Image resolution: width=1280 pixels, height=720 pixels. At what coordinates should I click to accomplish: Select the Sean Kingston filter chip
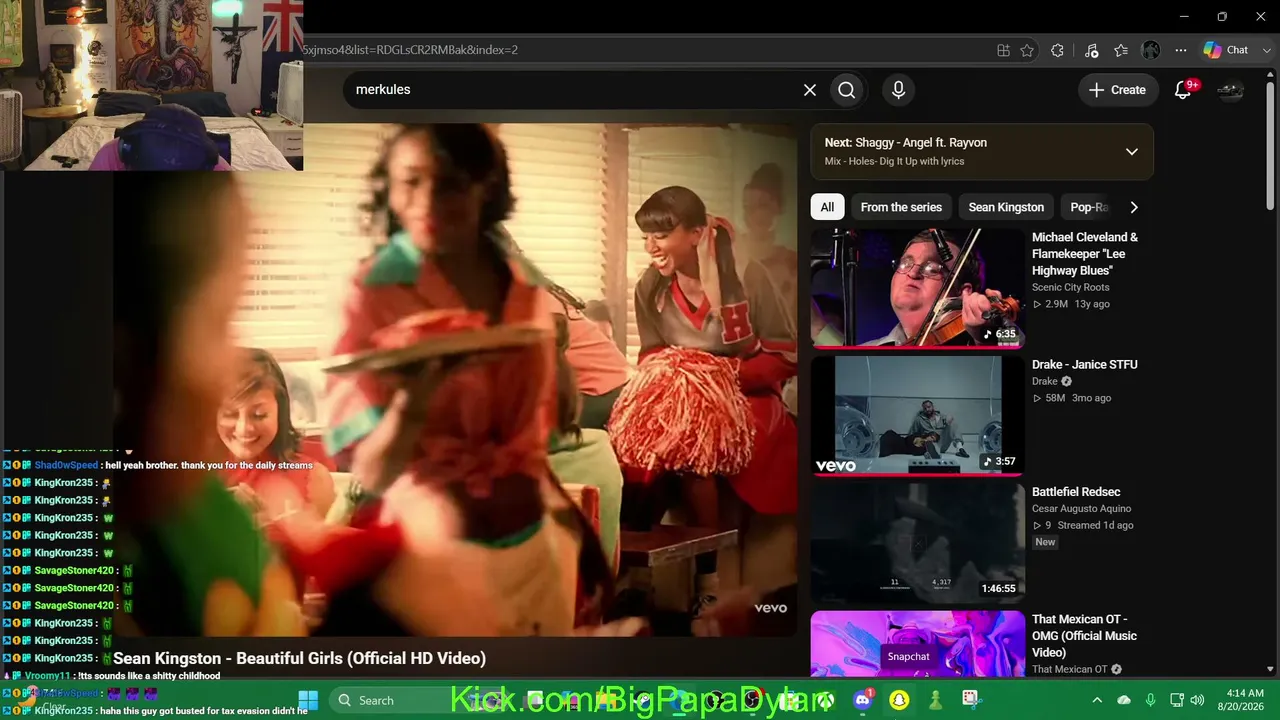pos(1006,207)
